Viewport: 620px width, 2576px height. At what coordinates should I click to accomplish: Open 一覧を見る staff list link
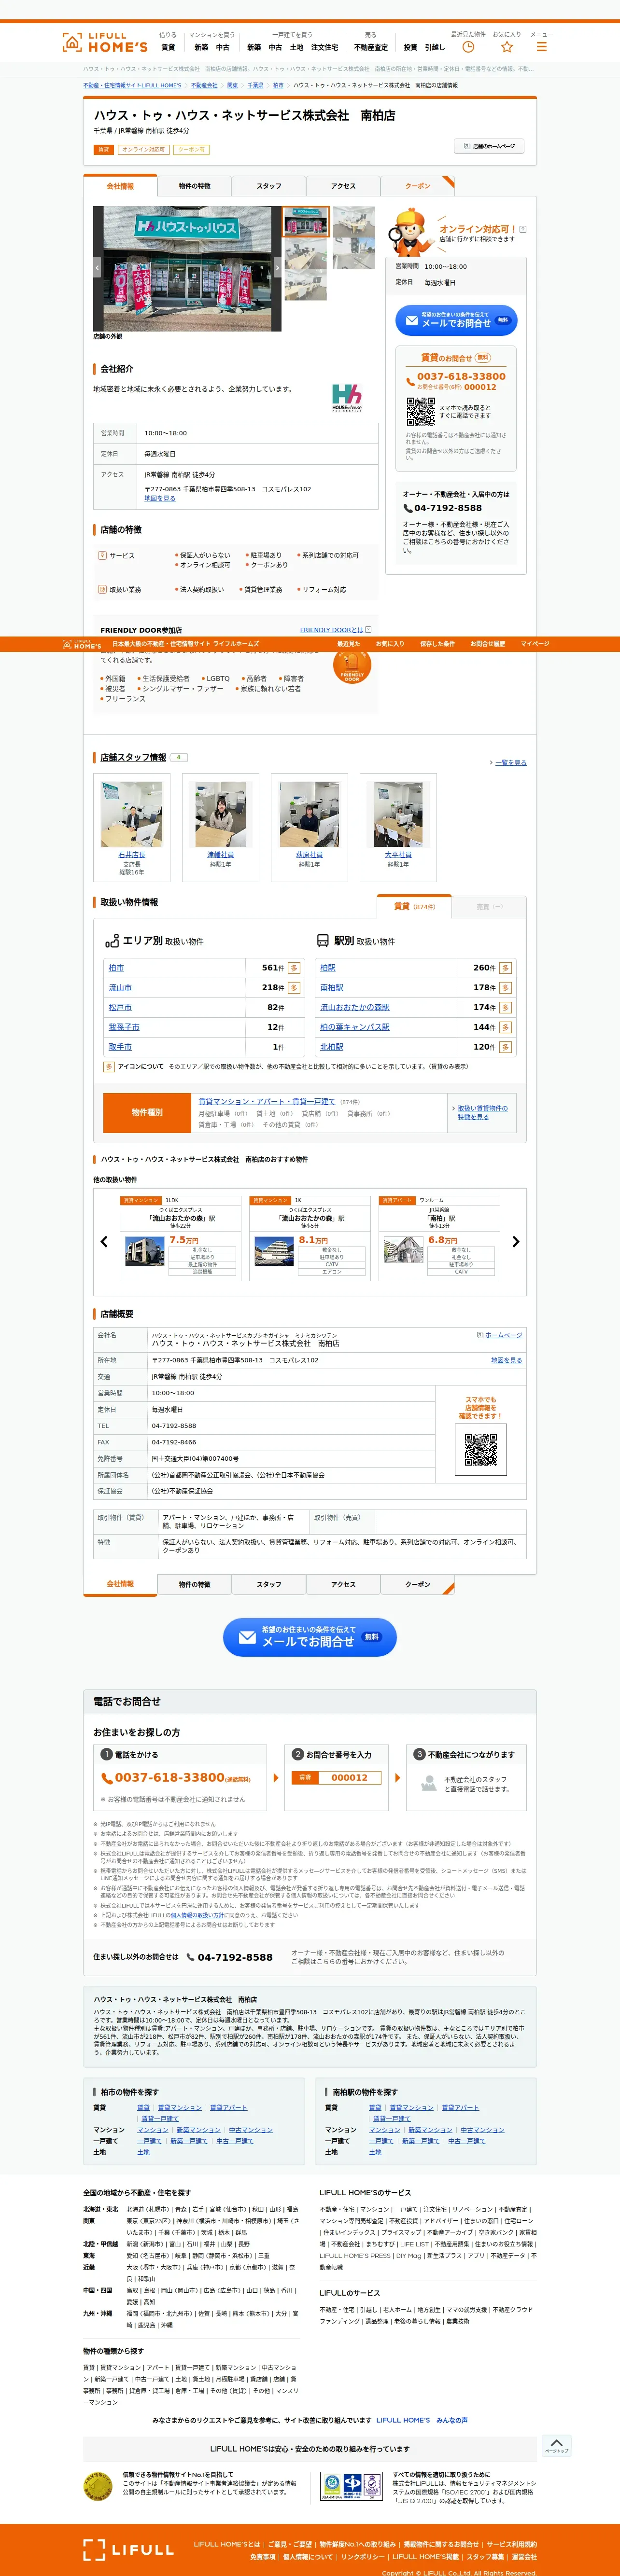[510, 762]
